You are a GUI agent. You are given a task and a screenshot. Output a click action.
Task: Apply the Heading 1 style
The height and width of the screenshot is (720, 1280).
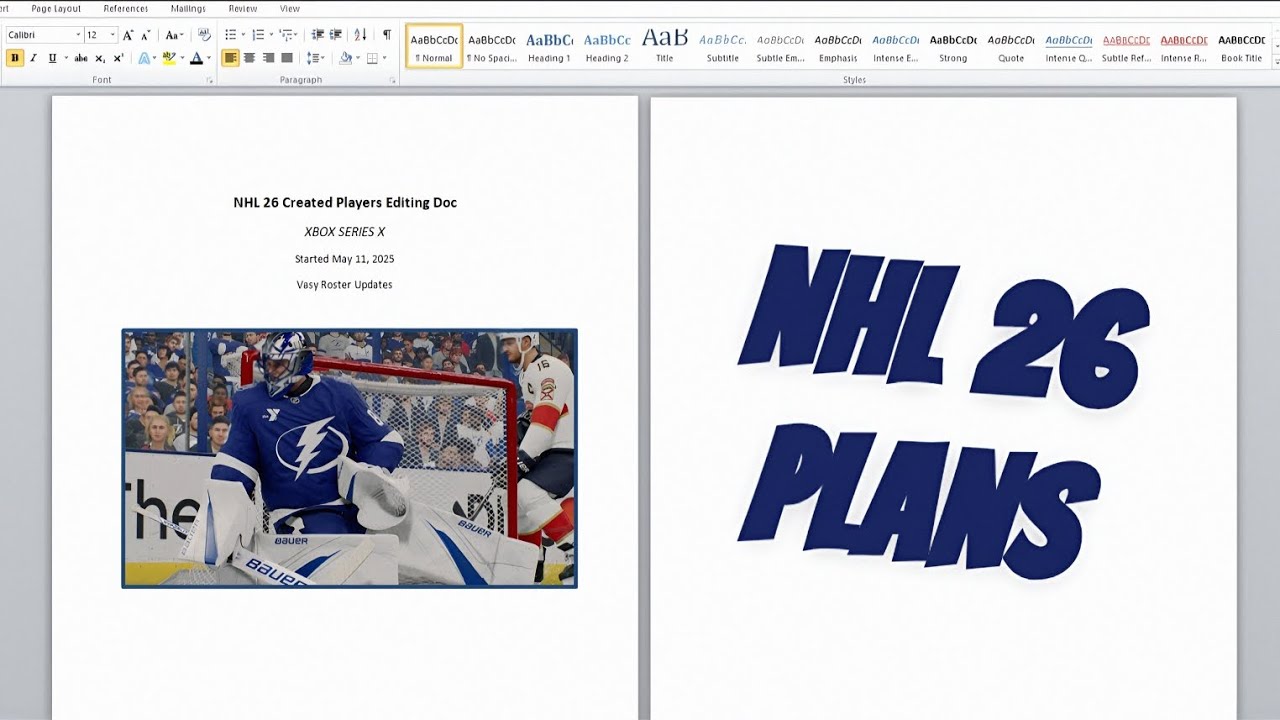point(549,47)
